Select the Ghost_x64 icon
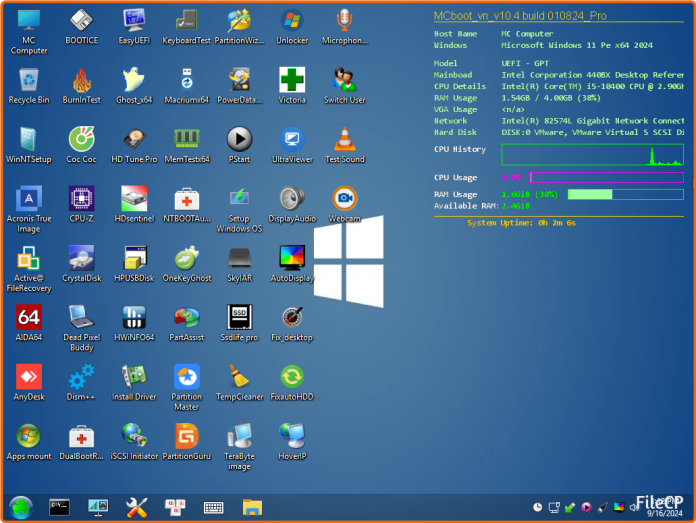The height and width of the screenshot is (523, 696). point(134,86)
